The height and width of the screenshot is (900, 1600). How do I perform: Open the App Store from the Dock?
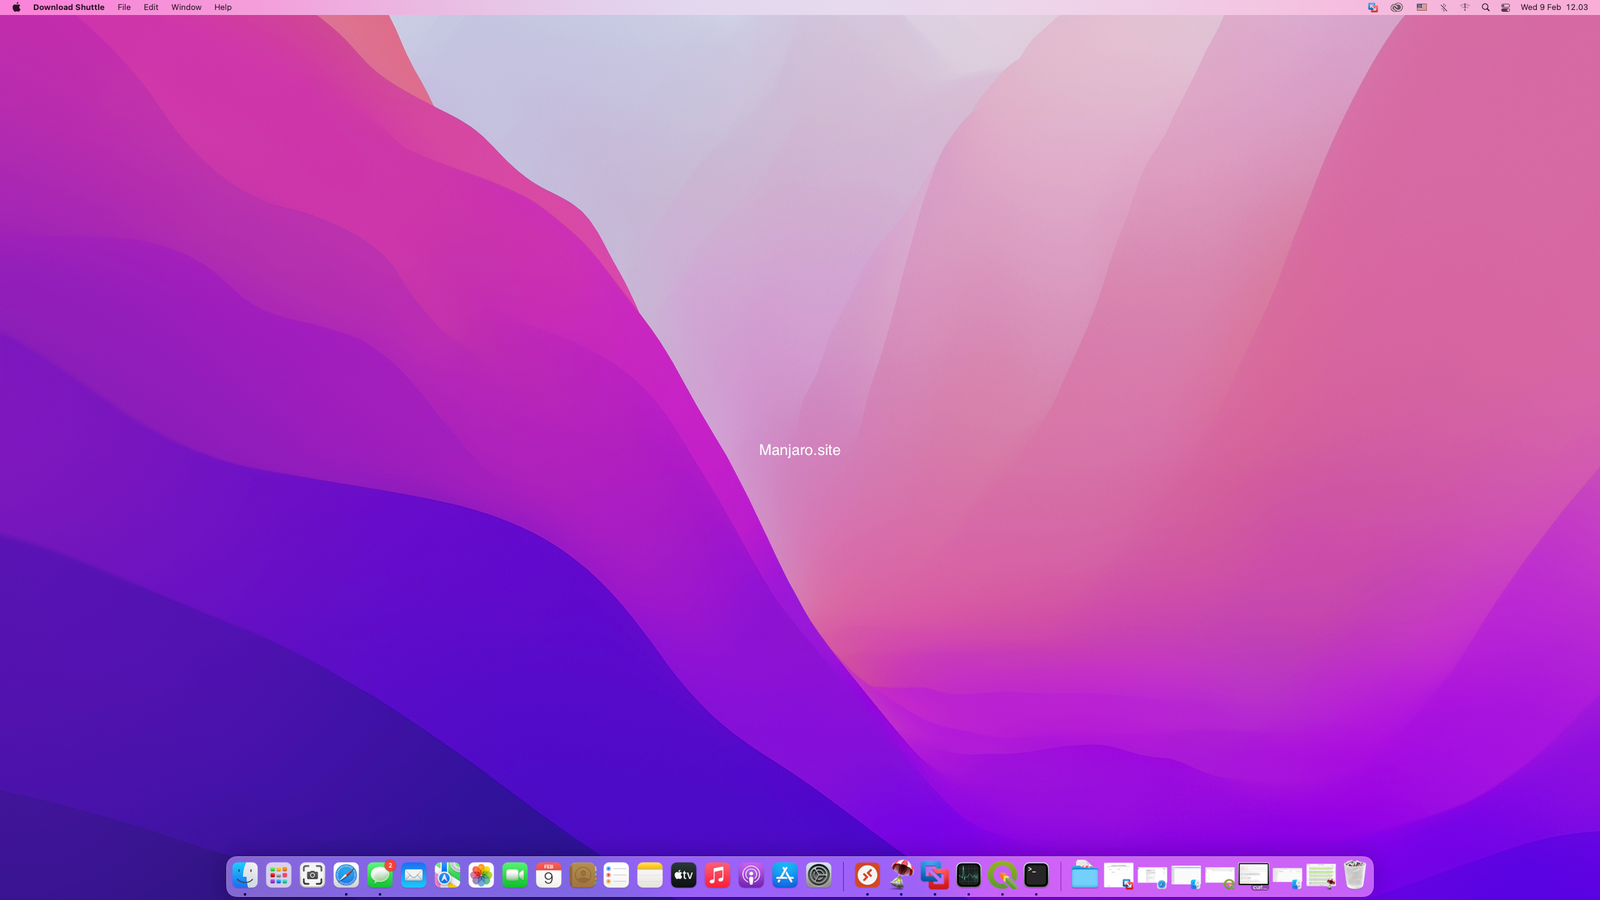785,875
